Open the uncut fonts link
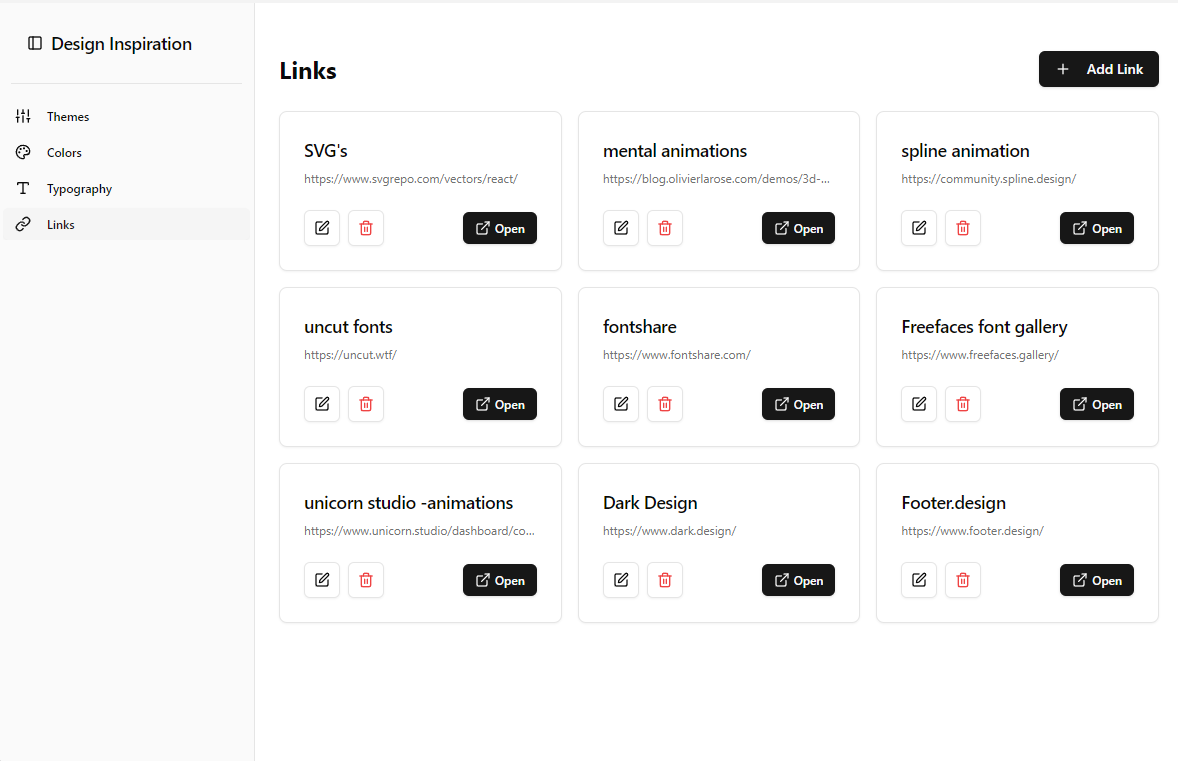This screenshot has height=761, width=1178. tap(500, 404)
